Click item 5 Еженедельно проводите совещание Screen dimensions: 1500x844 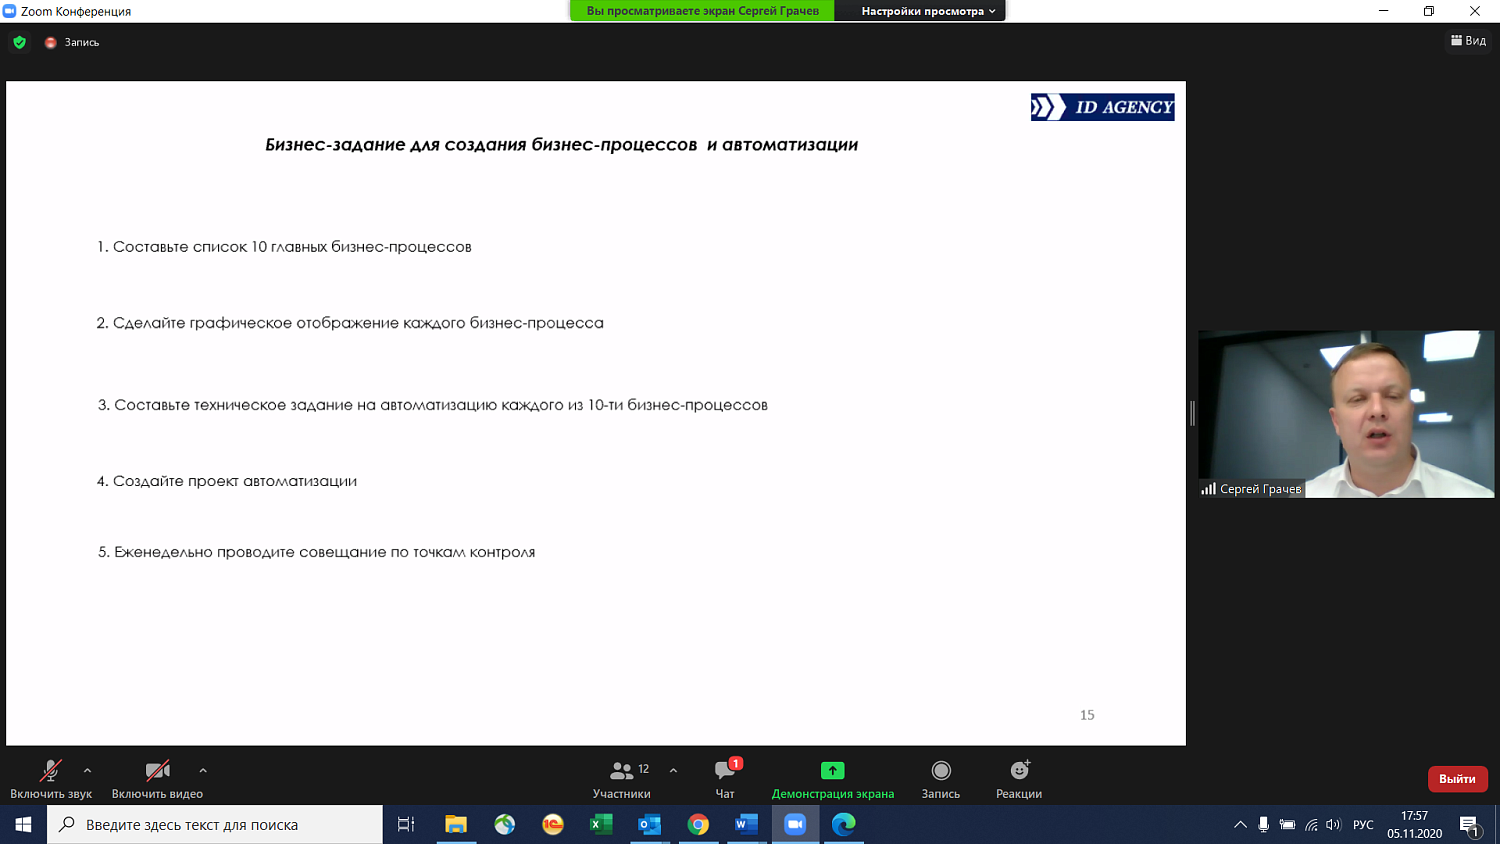pos(316,552)
